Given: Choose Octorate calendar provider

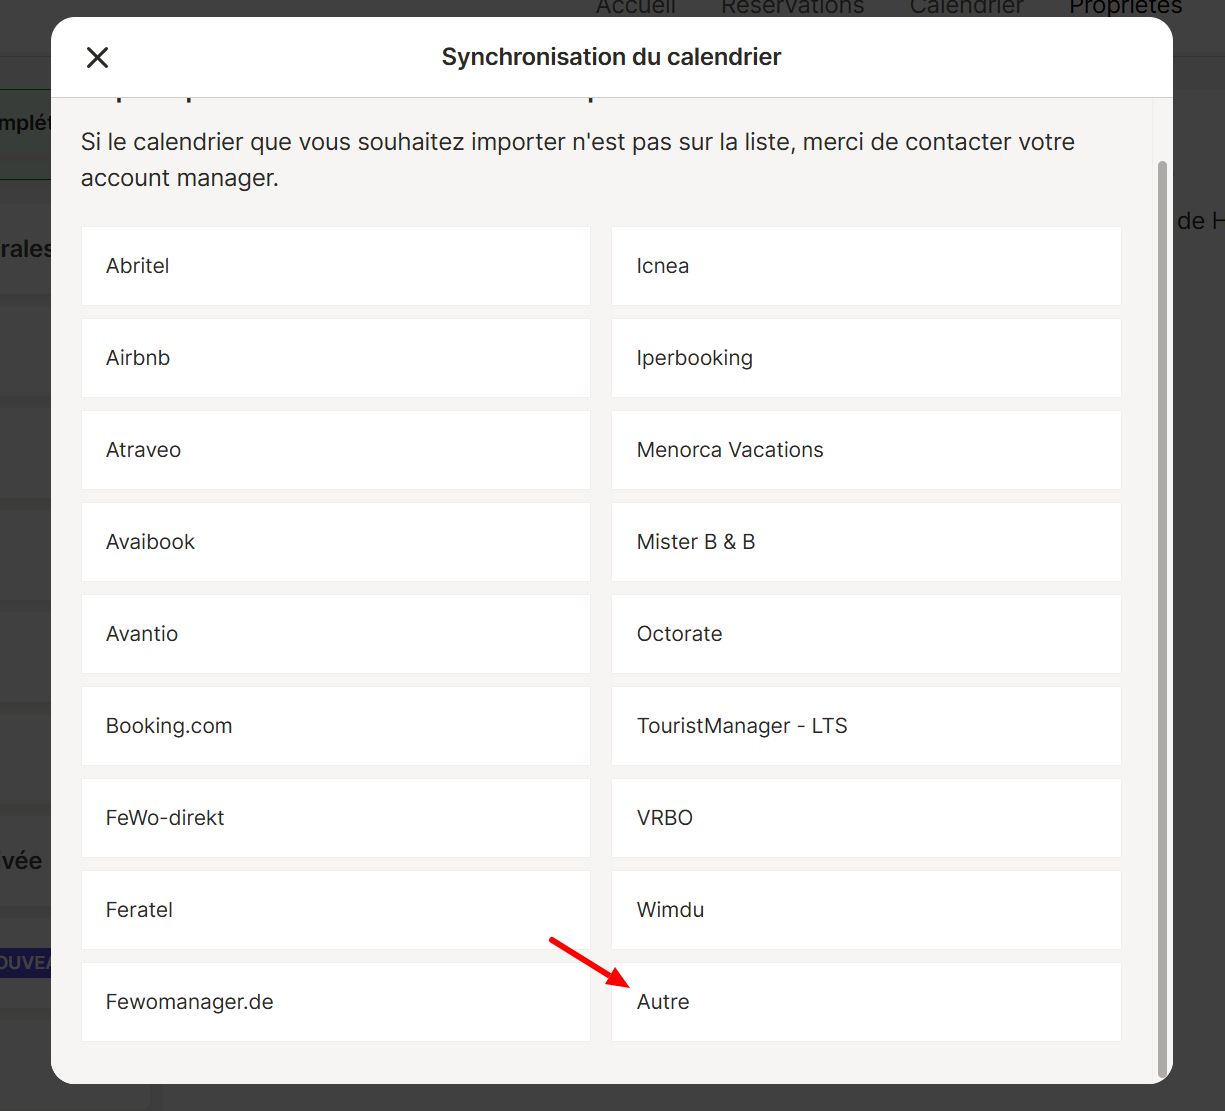Looking at the screenshot, I should pyautogui.click(x=865, y=634).
